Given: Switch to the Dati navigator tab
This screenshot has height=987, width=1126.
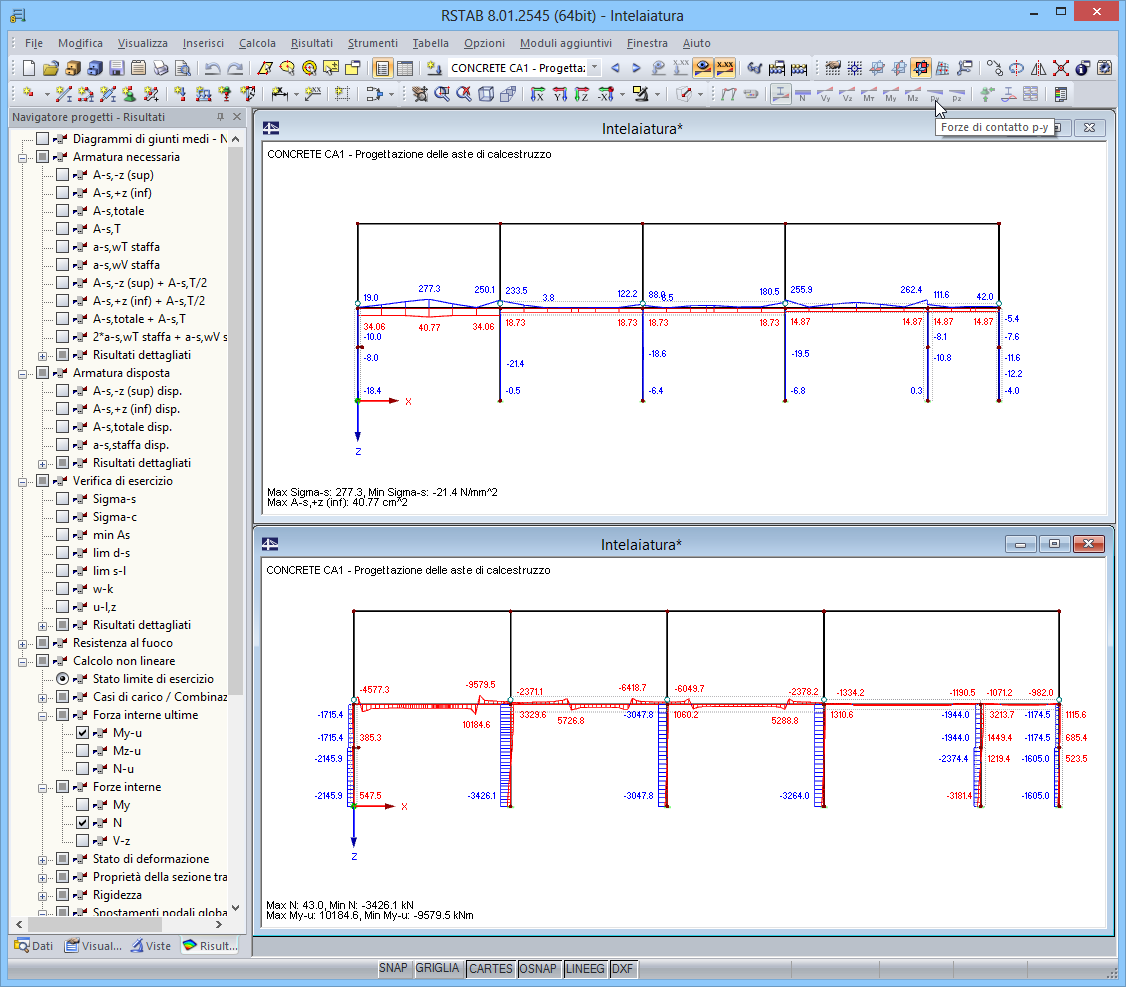Looking at the screenshot, I should coord(34,946).
